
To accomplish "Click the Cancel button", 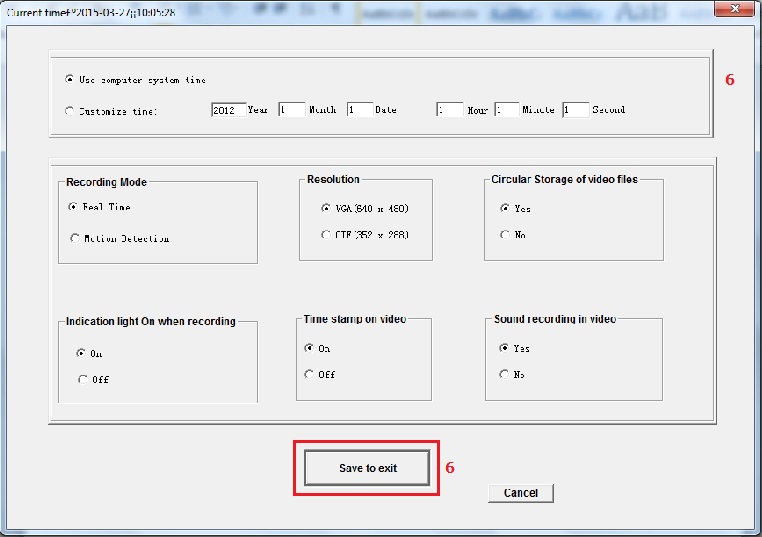I will pyautogui.click(x=520, y=493).
